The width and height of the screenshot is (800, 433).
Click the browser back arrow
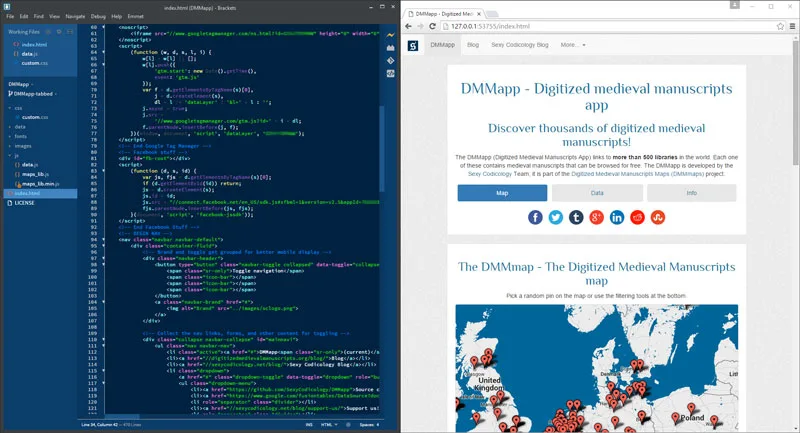tap(409, 26)
